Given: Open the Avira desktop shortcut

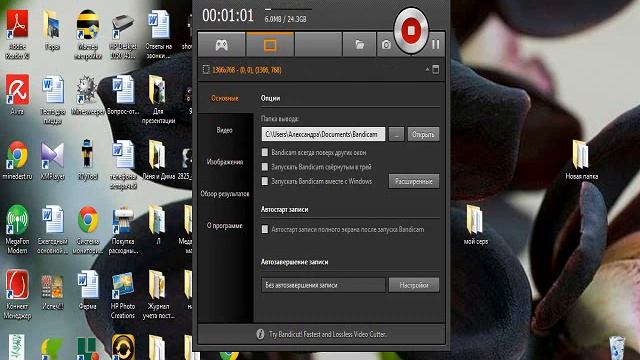Looking at the screenshot, I should tap(17, 96).
